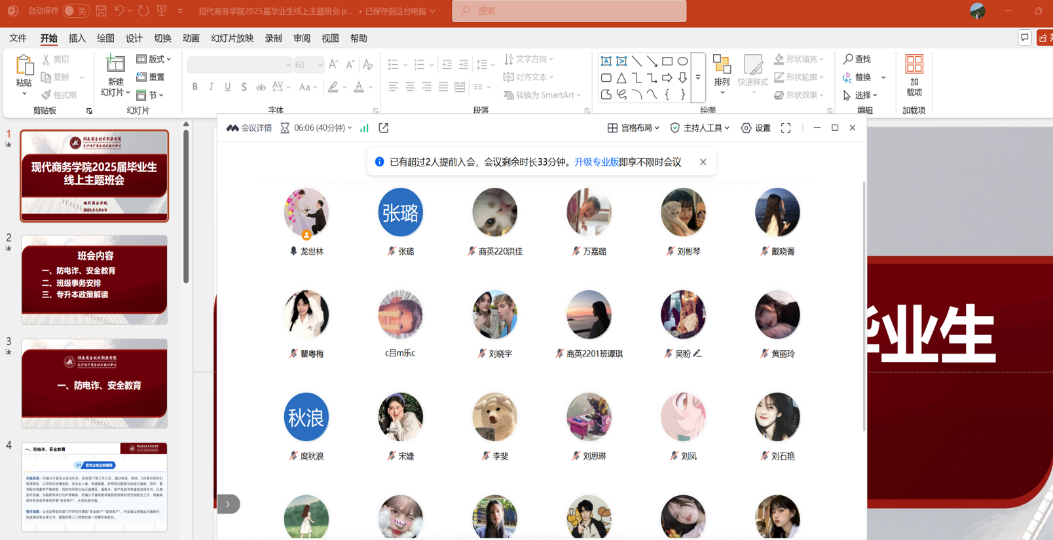Image resolution: width=1053 pixels, height=540 pixels.
Task: Toggle bold formatting button
Action: tap(195, 87)
